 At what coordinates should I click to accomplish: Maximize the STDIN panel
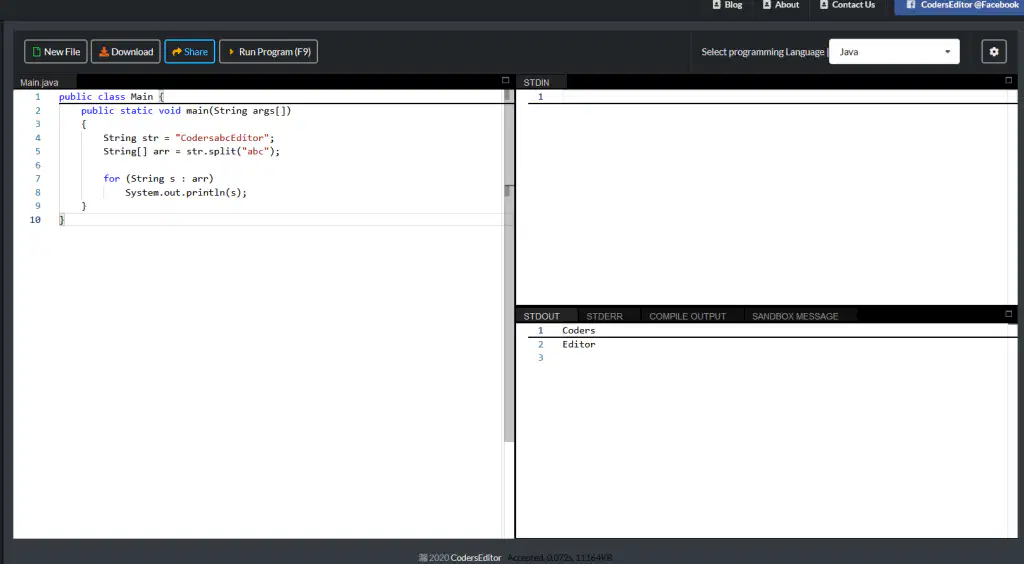point(1008,80)
